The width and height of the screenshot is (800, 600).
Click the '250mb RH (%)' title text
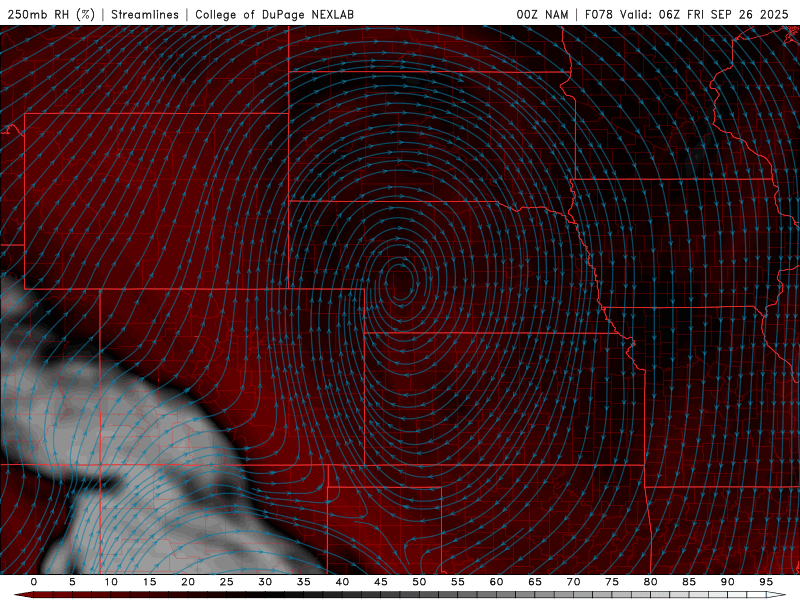[51, 14]
